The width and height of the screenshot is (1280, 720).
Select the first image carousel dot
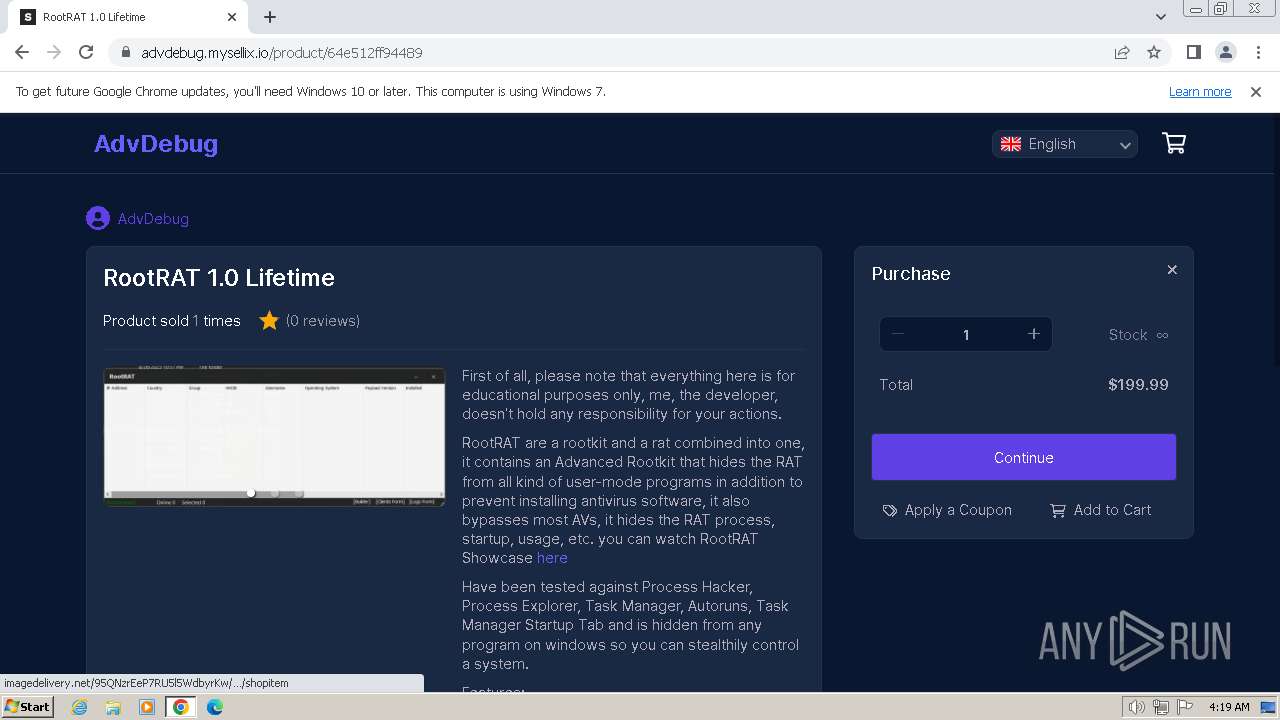pos(251,493)
